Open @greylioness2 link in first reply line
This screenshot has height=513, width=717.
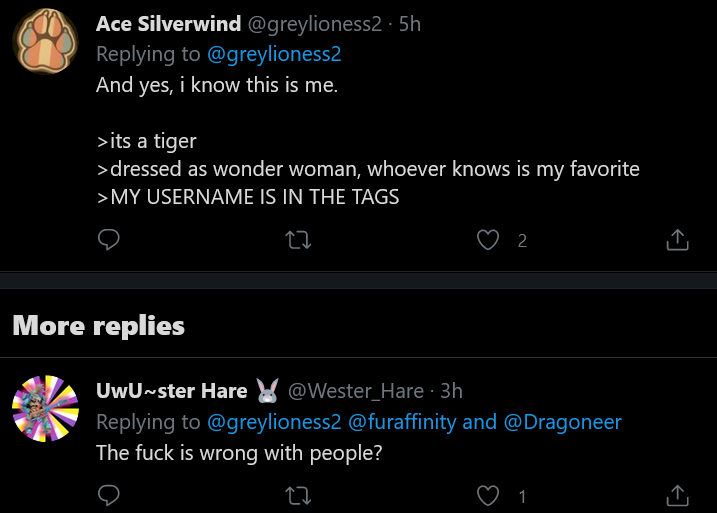click(274, 54)
